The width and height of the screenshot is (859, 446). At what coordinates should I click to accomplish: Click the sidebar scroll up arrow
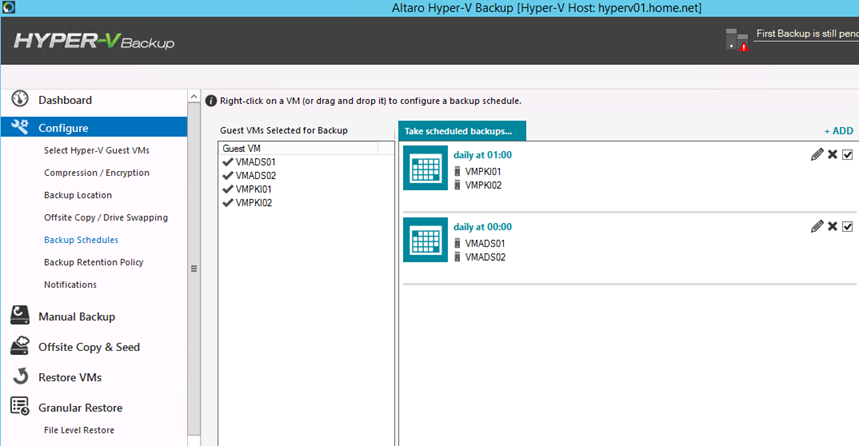click(x=194, y=96)
